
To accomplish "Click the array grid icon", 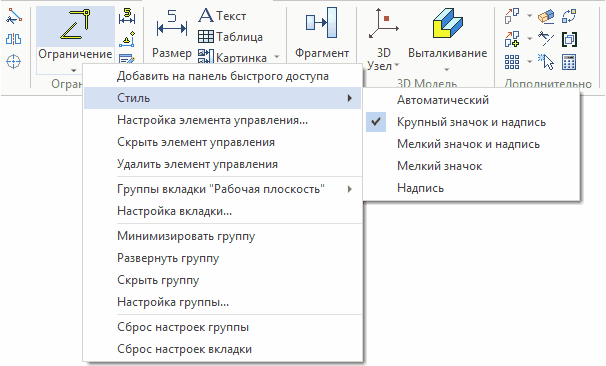I will 512,62.
